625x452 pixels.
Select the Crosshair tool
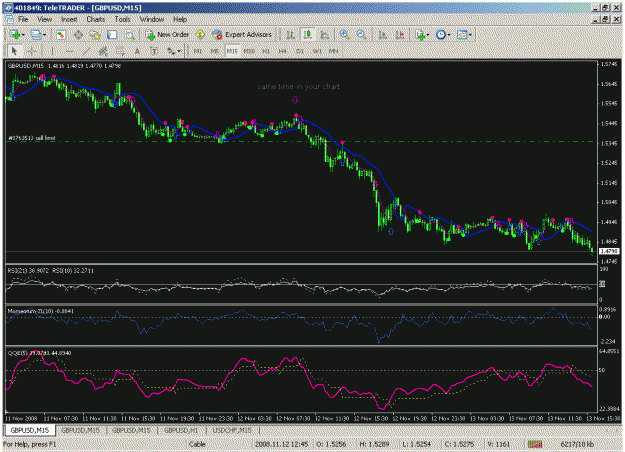click(x=32, y=51)
